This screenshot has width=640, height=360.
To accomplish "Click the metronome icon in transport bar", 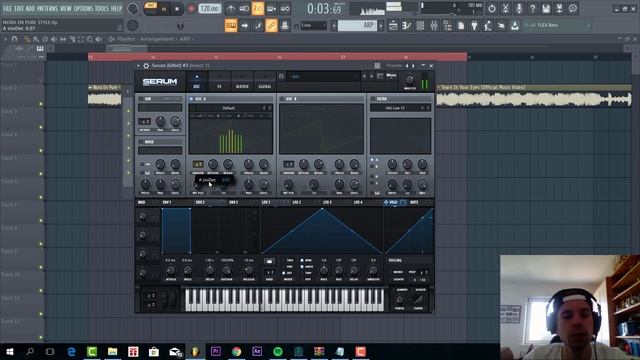I will [x=231, y=8].
